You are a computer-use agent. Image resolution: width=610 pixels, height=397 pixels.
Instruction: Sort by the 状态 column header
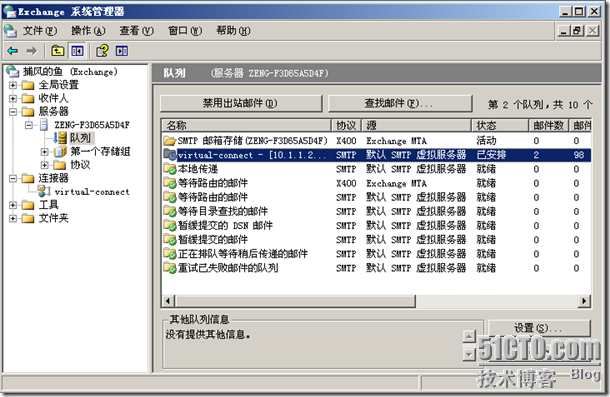click(x=500, y=125)
